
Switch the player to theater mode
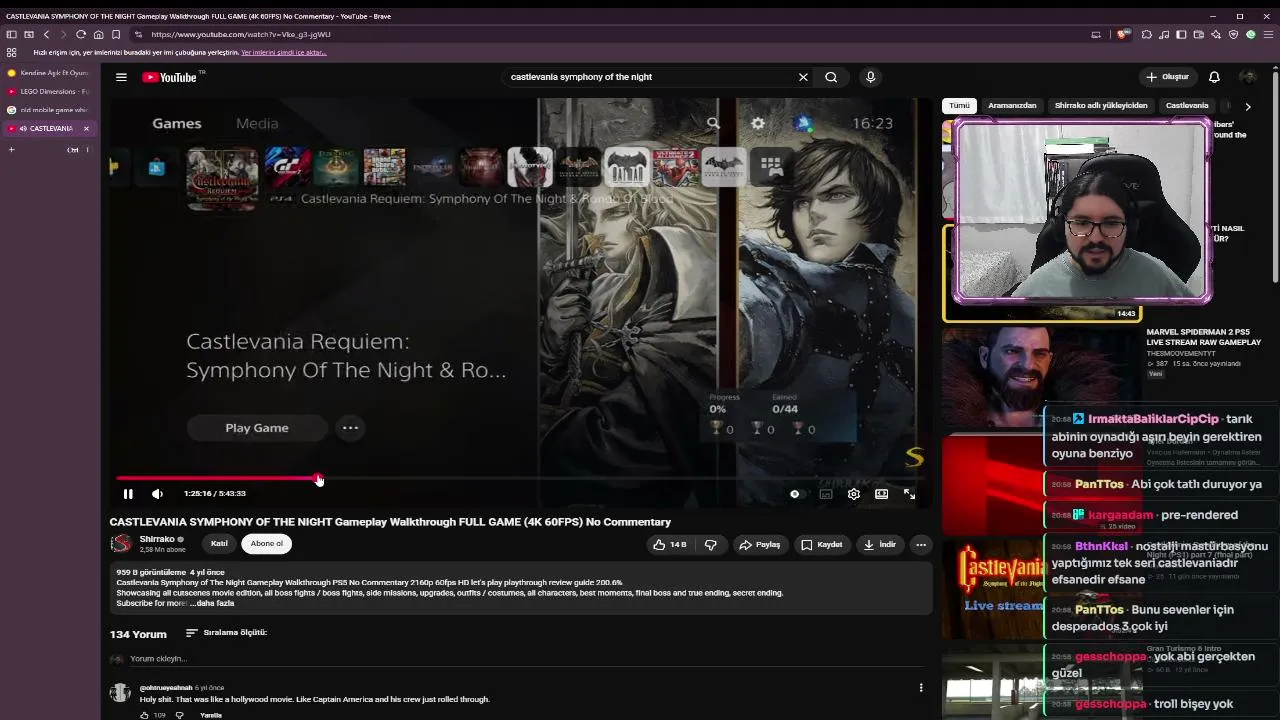click(881, 494)
